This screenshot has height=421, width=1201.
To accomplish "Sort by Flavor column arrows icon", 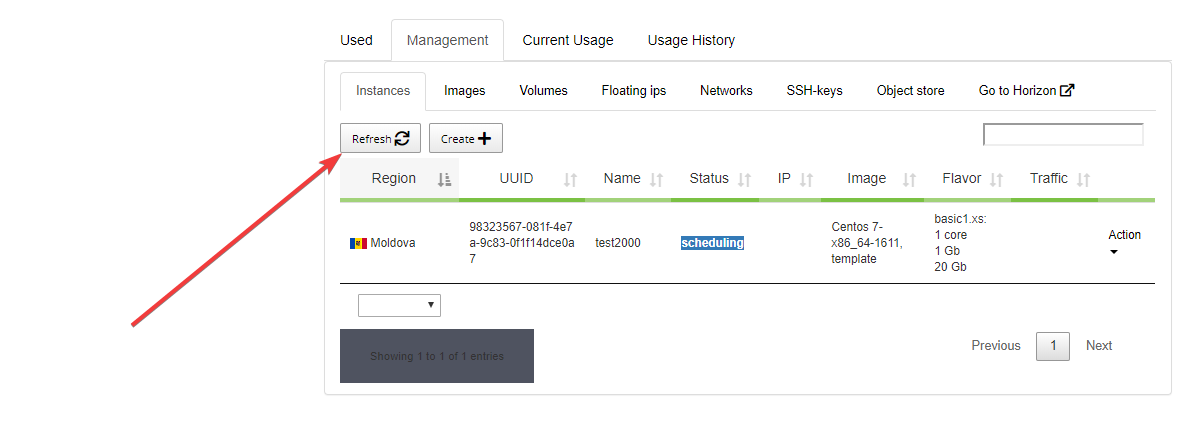I will click(996, 180).
